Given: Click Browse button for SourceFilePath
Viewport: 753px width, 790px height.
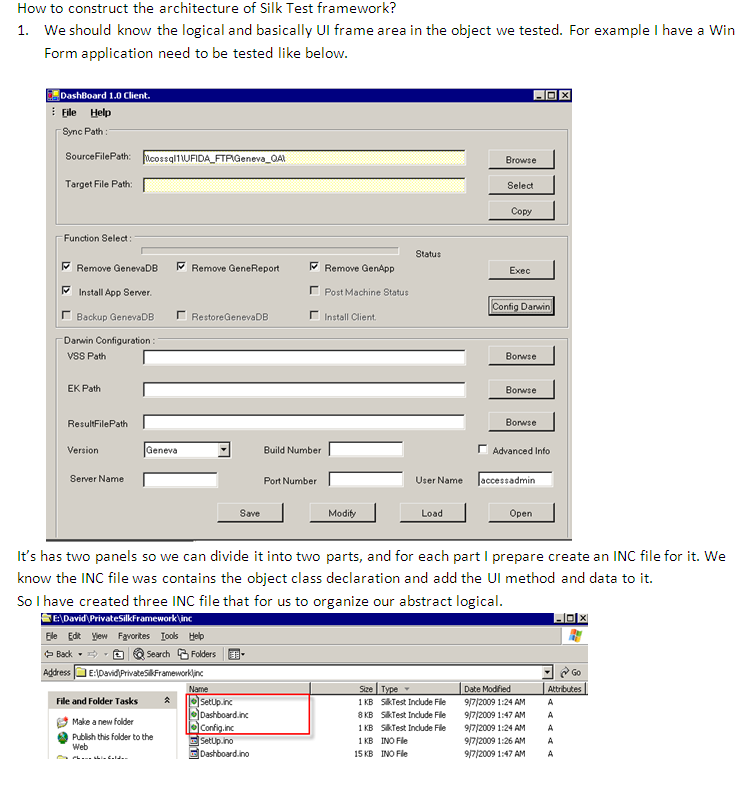Looking at the screenshot, I should (521, 159).
